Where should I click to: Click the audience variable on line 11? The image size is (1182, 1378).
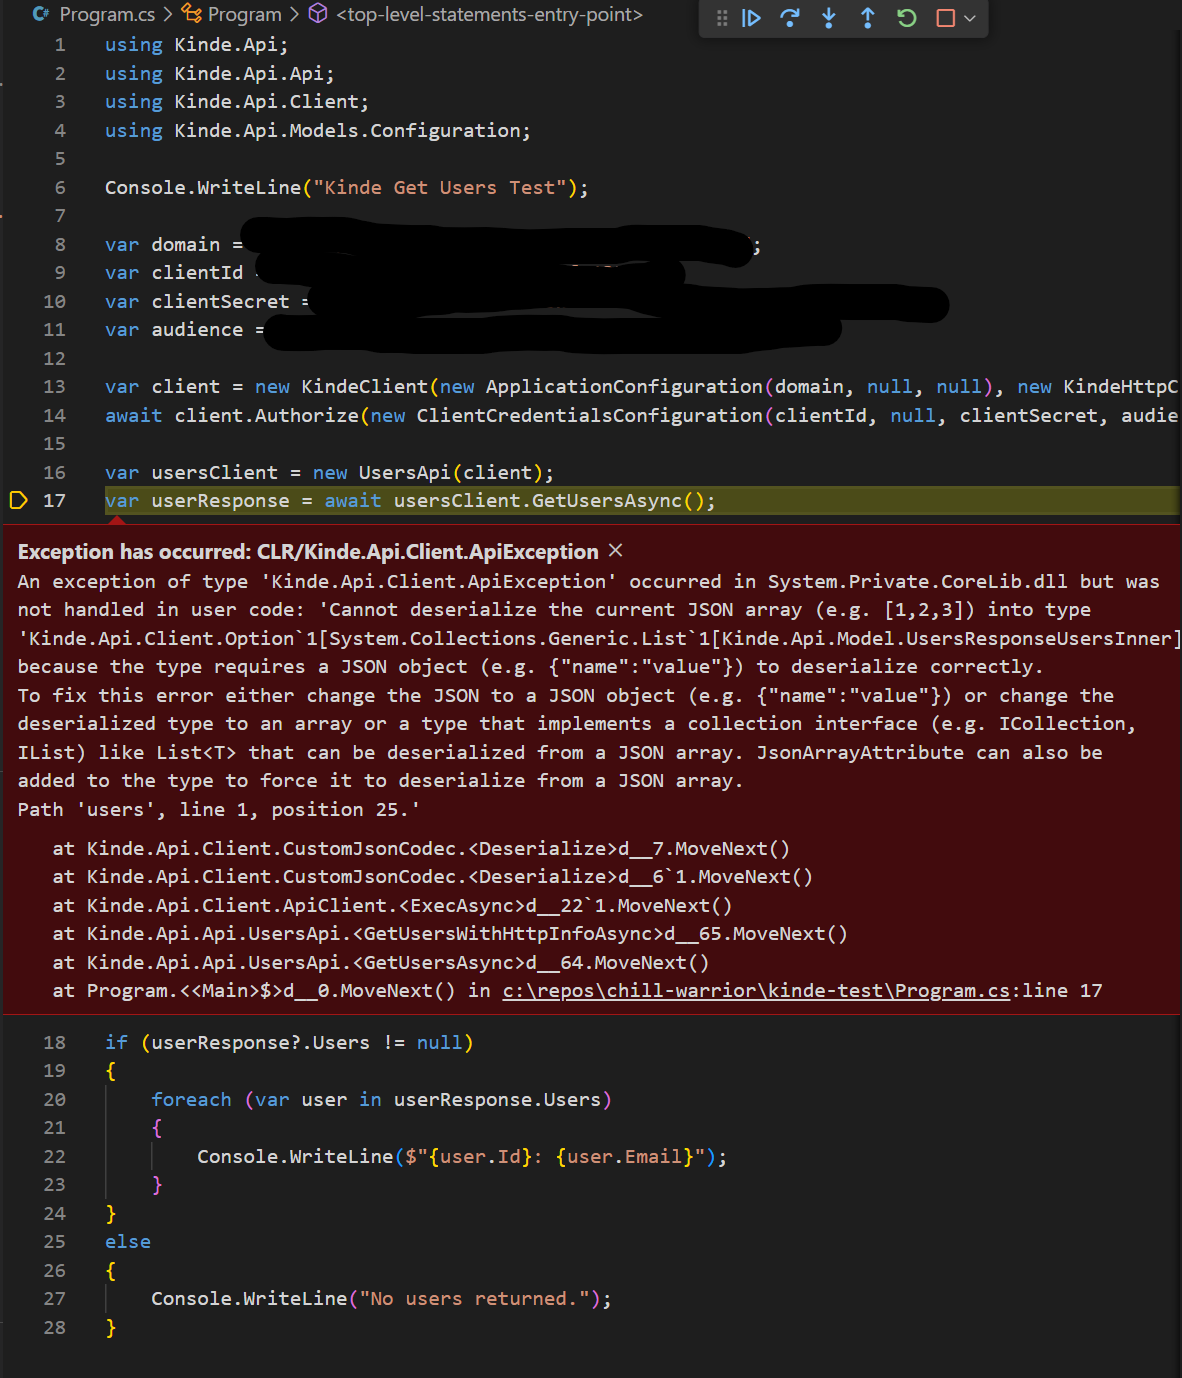197,330
